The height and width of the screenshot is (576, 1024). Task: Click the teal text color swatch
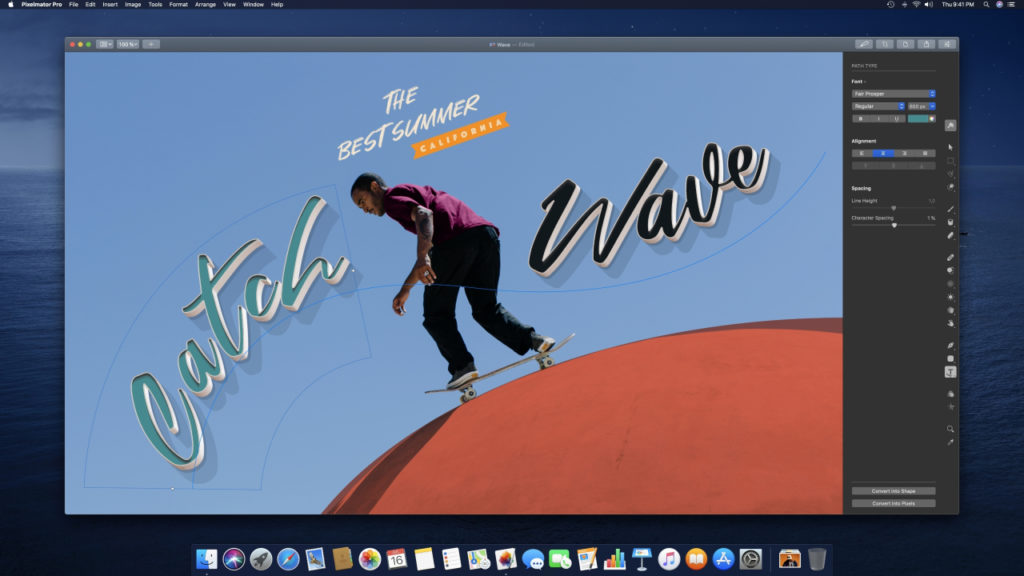[918, 119]
